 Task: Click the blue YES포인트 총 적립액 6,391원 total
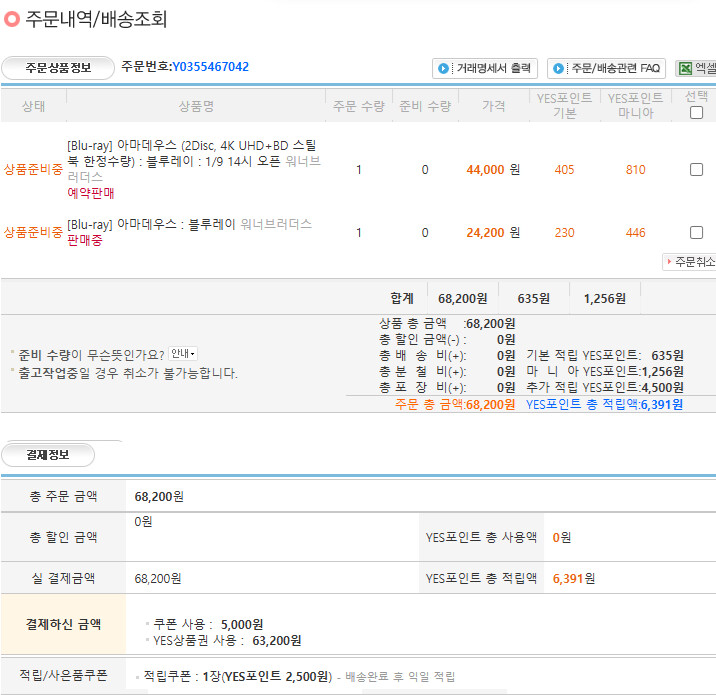pyautogui.click(x=604, y=404)
